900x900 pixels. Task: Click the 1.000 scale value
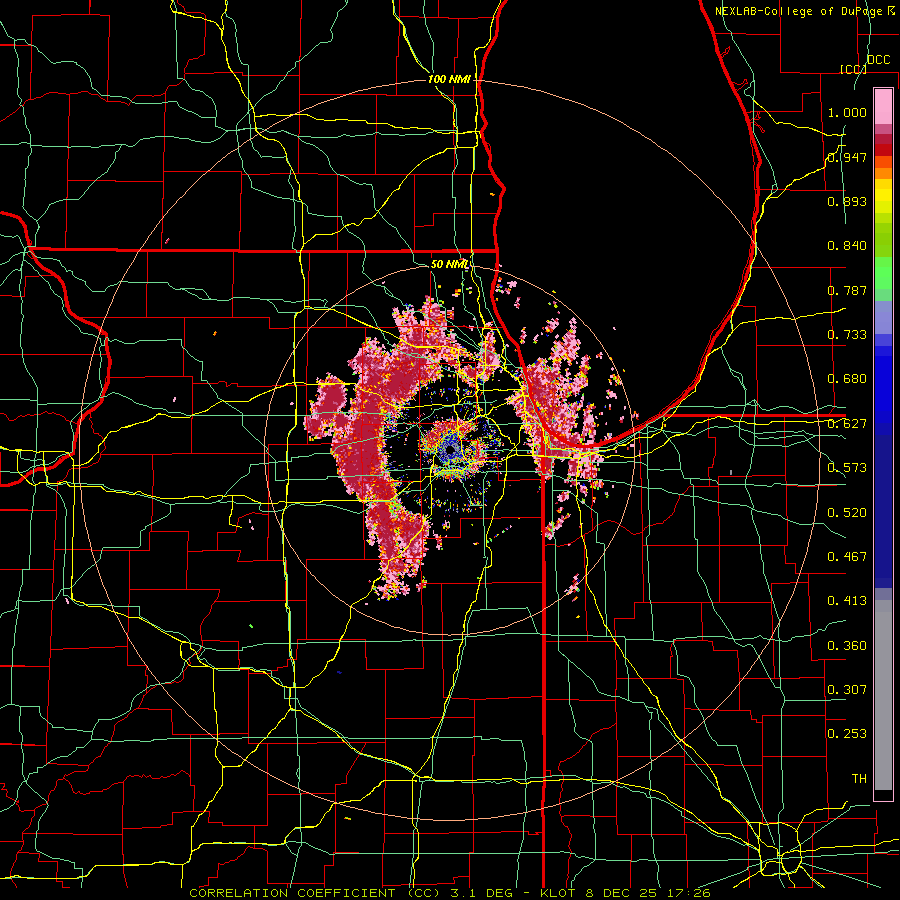(x=847, y=112)
